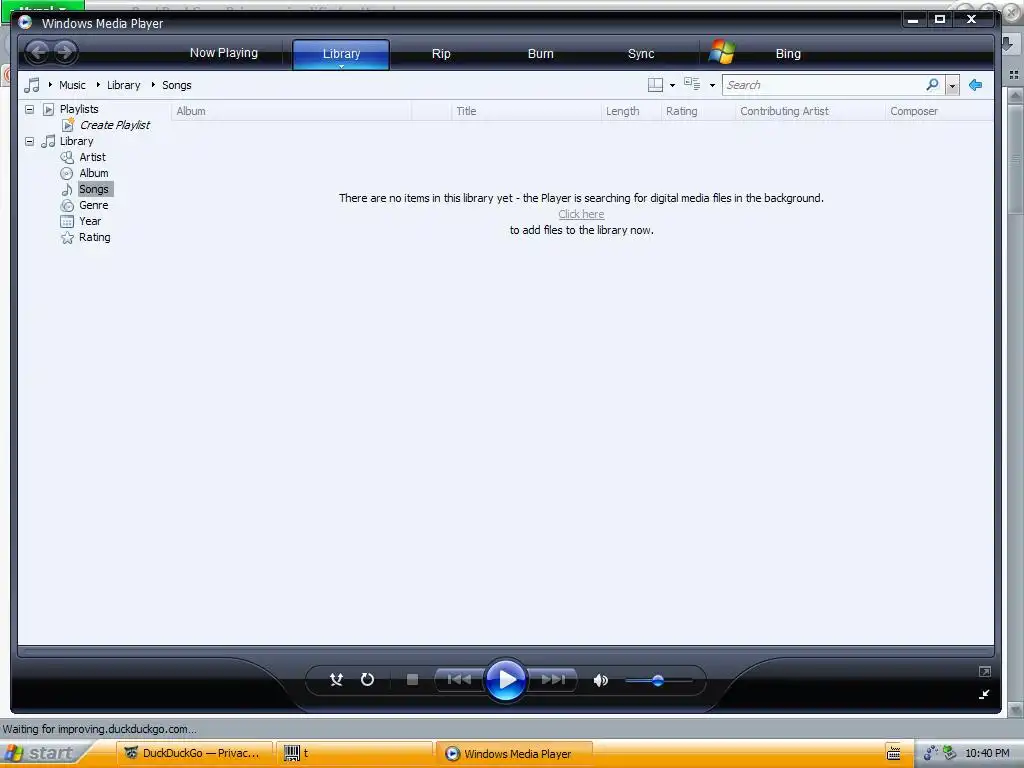Click the keyboard icon in taskbar
Screen dimensions: 1024x768
894,753
